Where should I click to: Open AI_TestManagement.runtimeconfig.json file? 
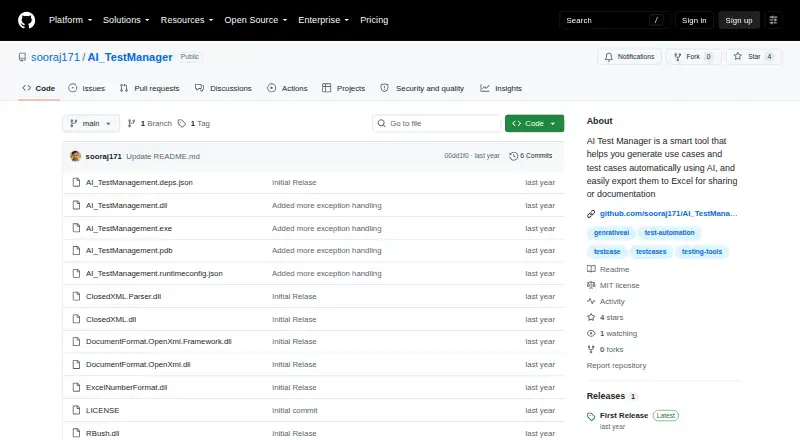(x=154, y=274)
